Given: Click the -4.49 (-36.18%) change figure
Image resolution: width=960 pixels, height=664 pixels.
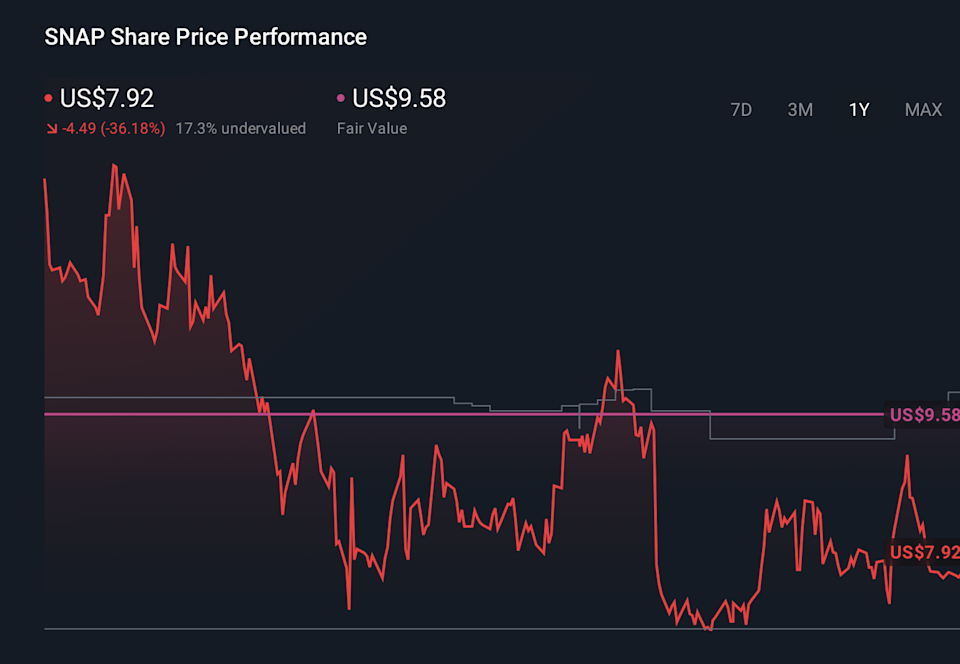Looking at the screenshot, I should 114,128.
